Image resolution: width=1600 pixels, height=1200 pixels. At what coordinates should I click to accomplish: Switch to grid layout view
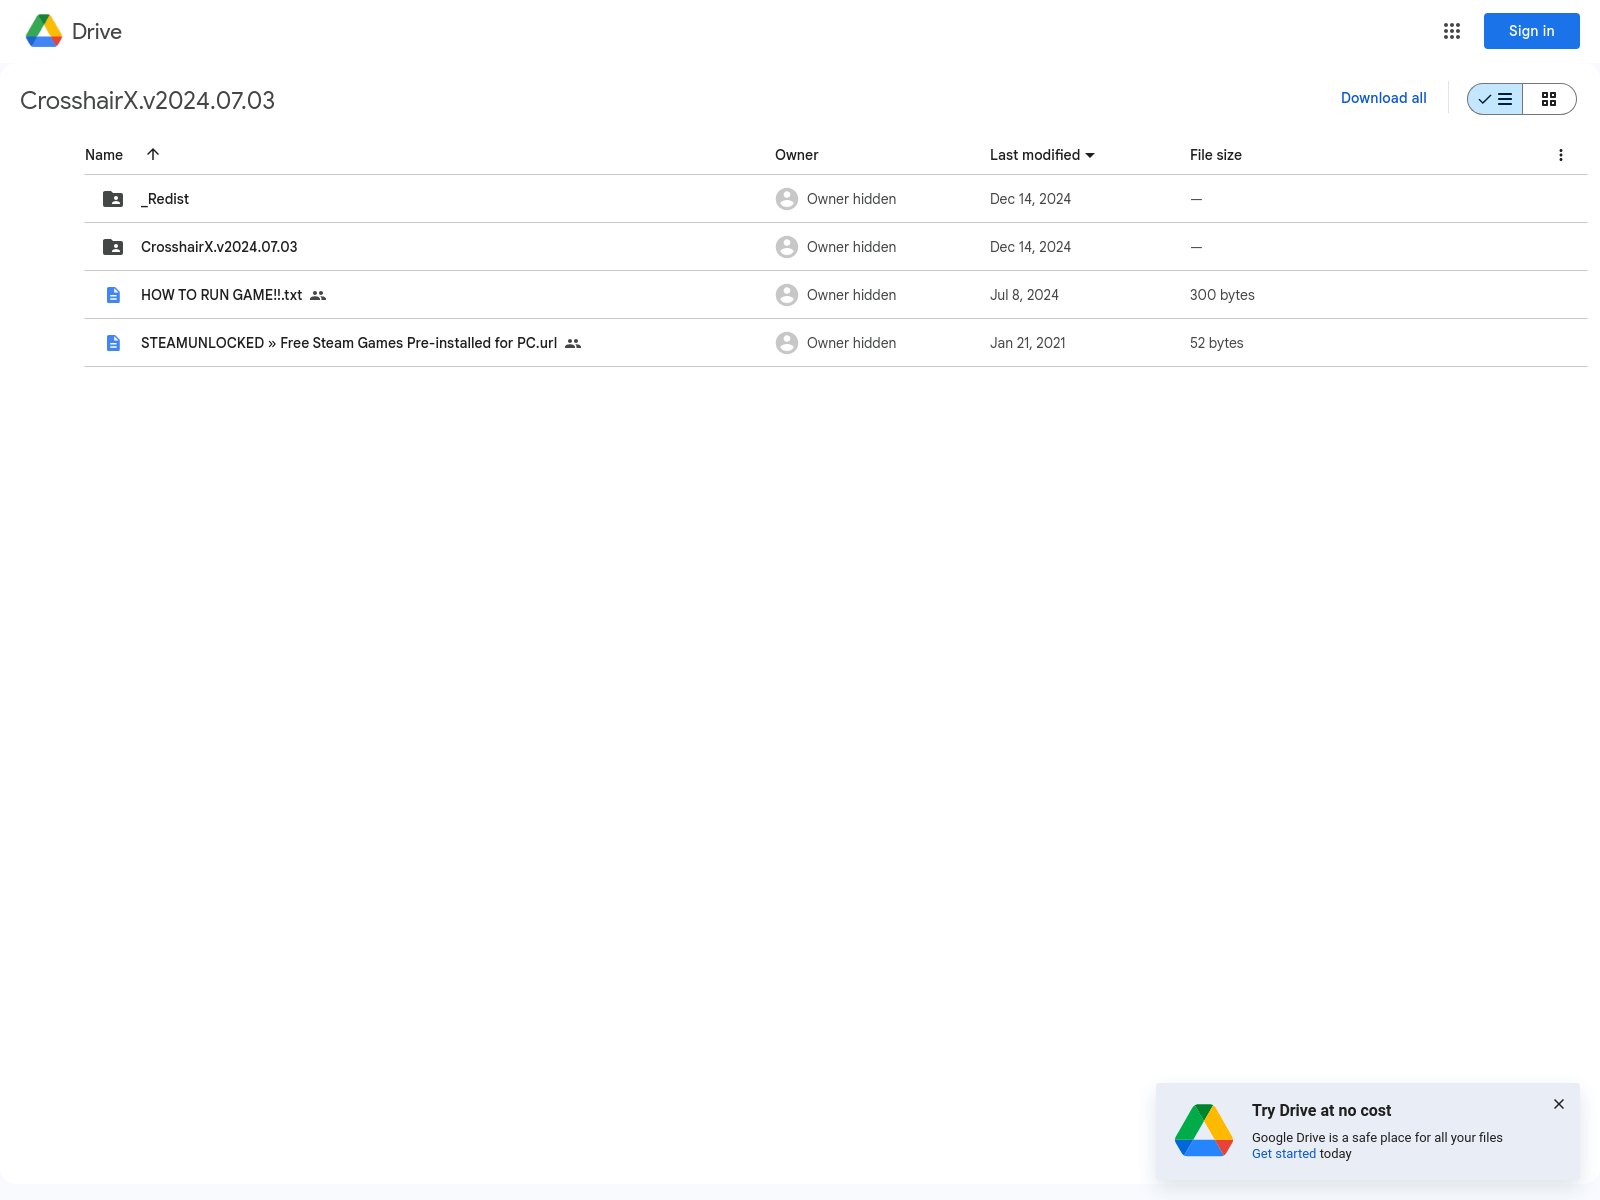click(1549, 99)
